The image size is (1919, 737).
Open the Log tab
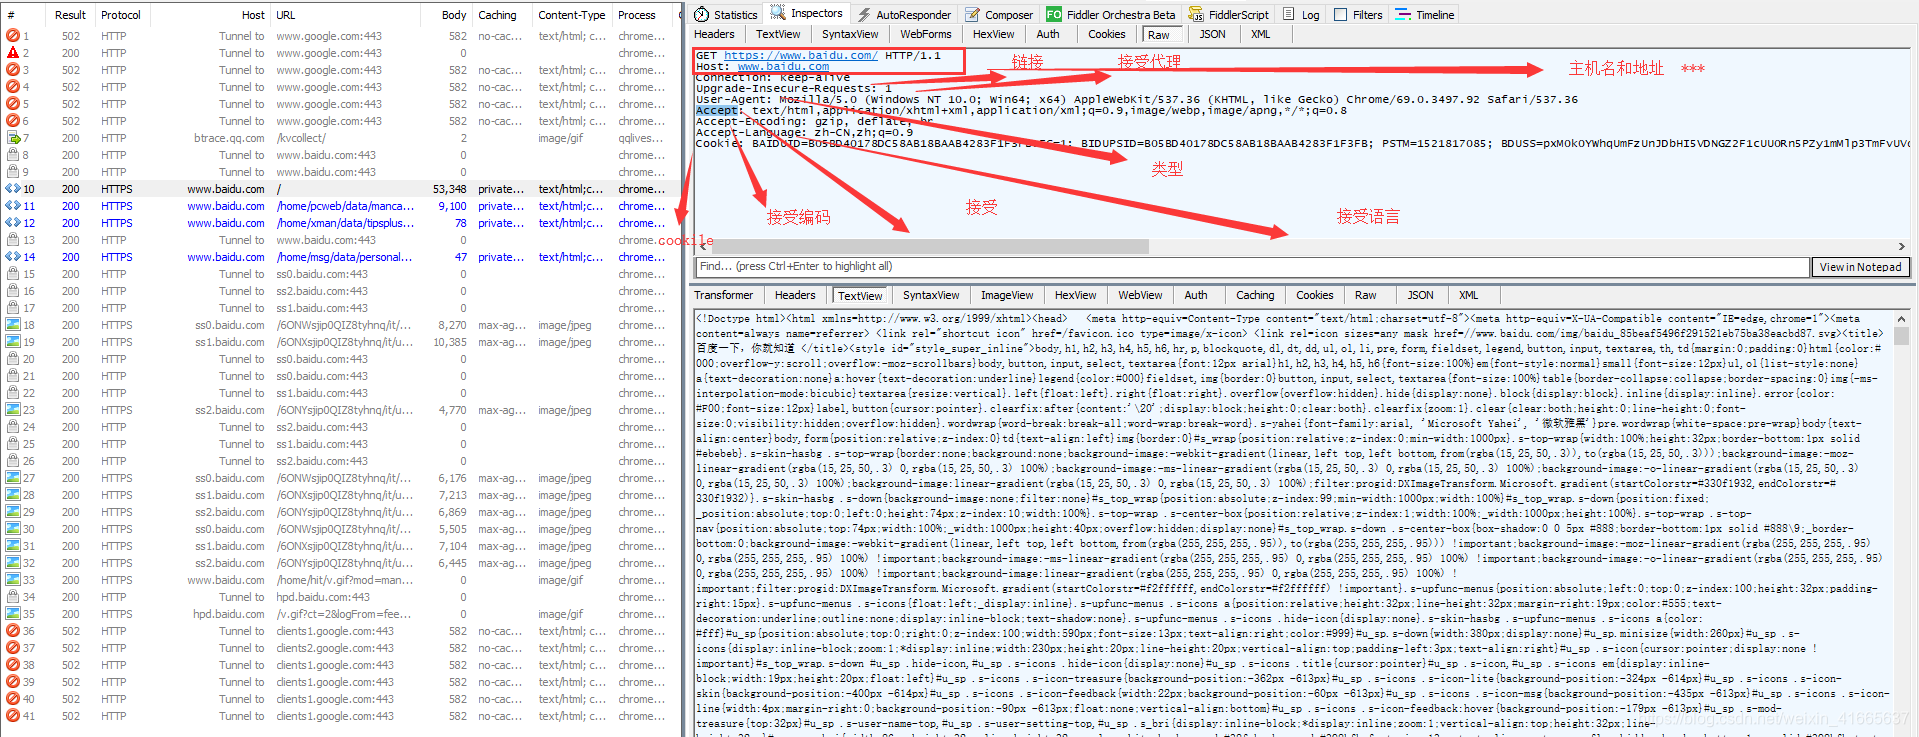(x=1301, y=14)
